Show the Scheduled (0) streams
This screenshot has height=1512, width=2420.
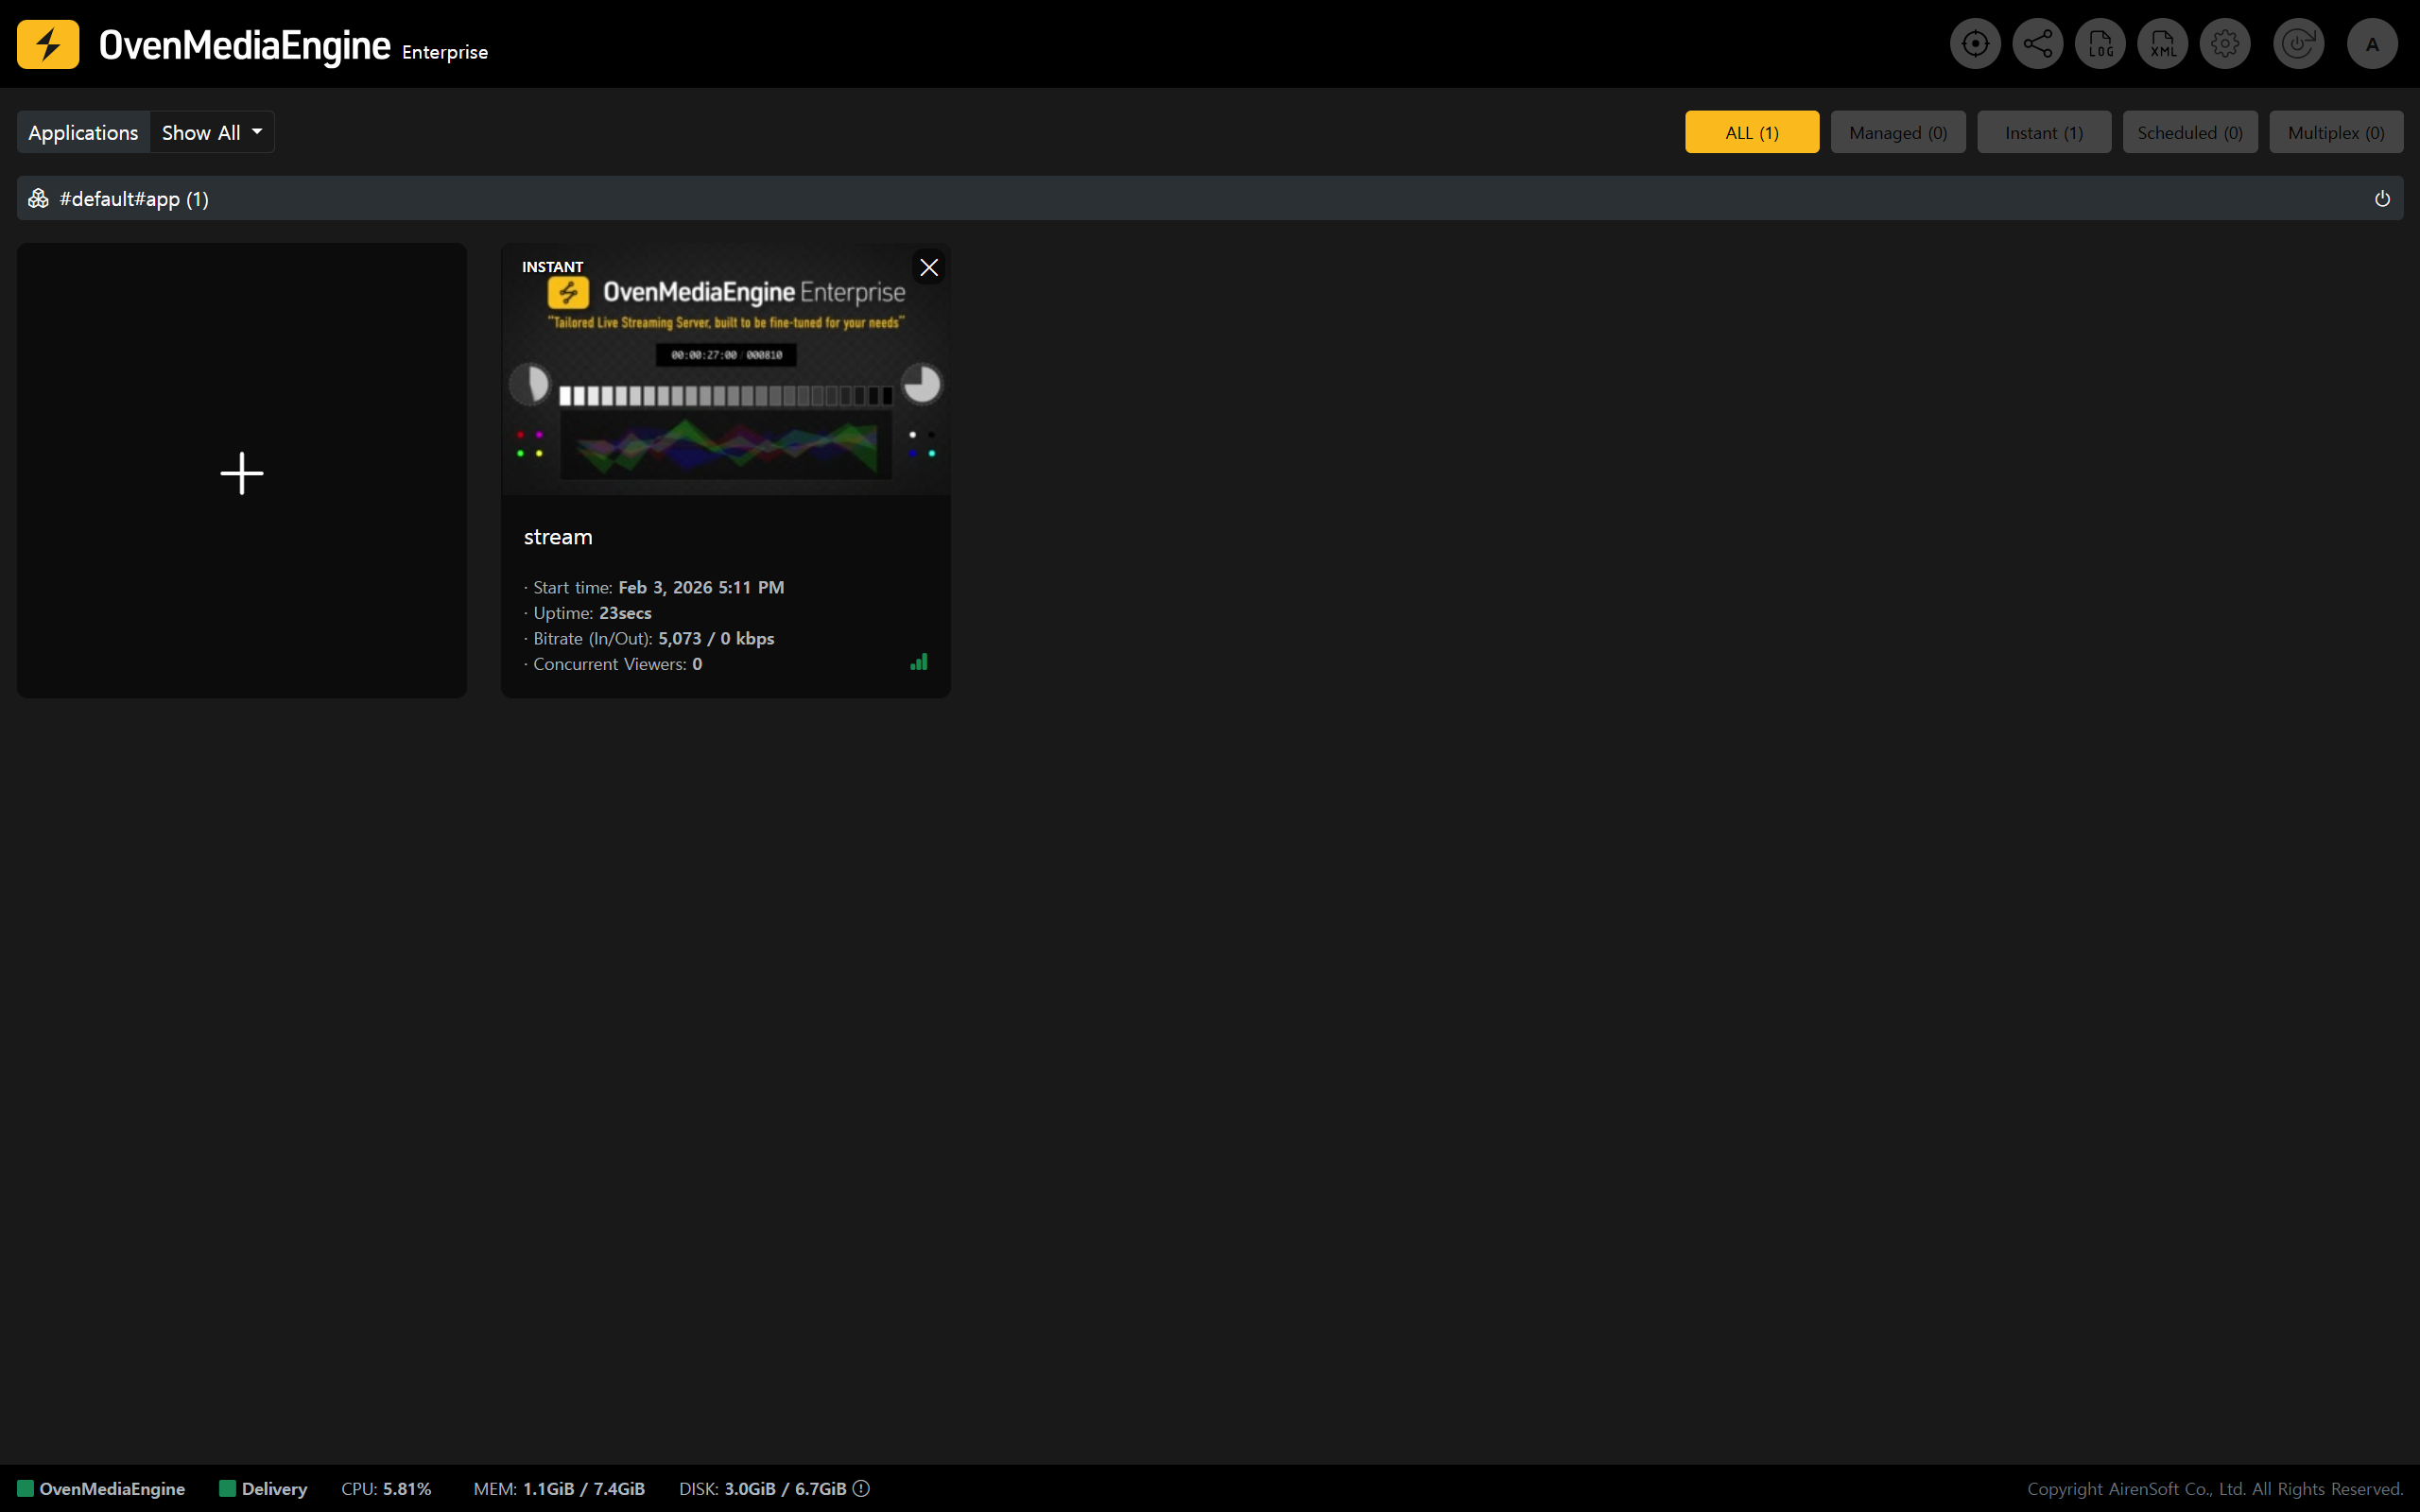coord(2189,132)
